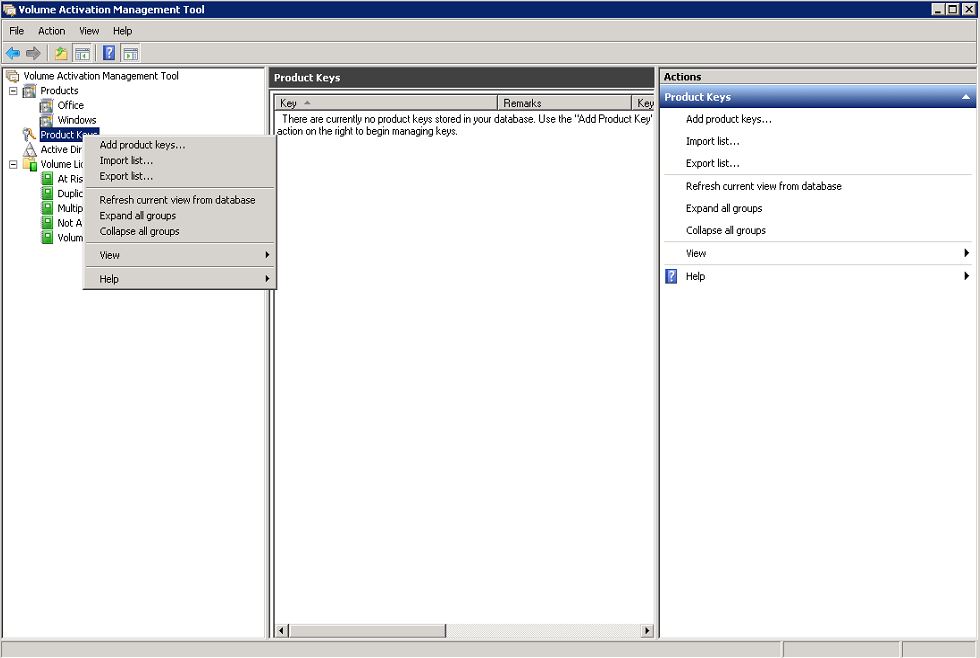Select the Windows product node

coord(76,120)
